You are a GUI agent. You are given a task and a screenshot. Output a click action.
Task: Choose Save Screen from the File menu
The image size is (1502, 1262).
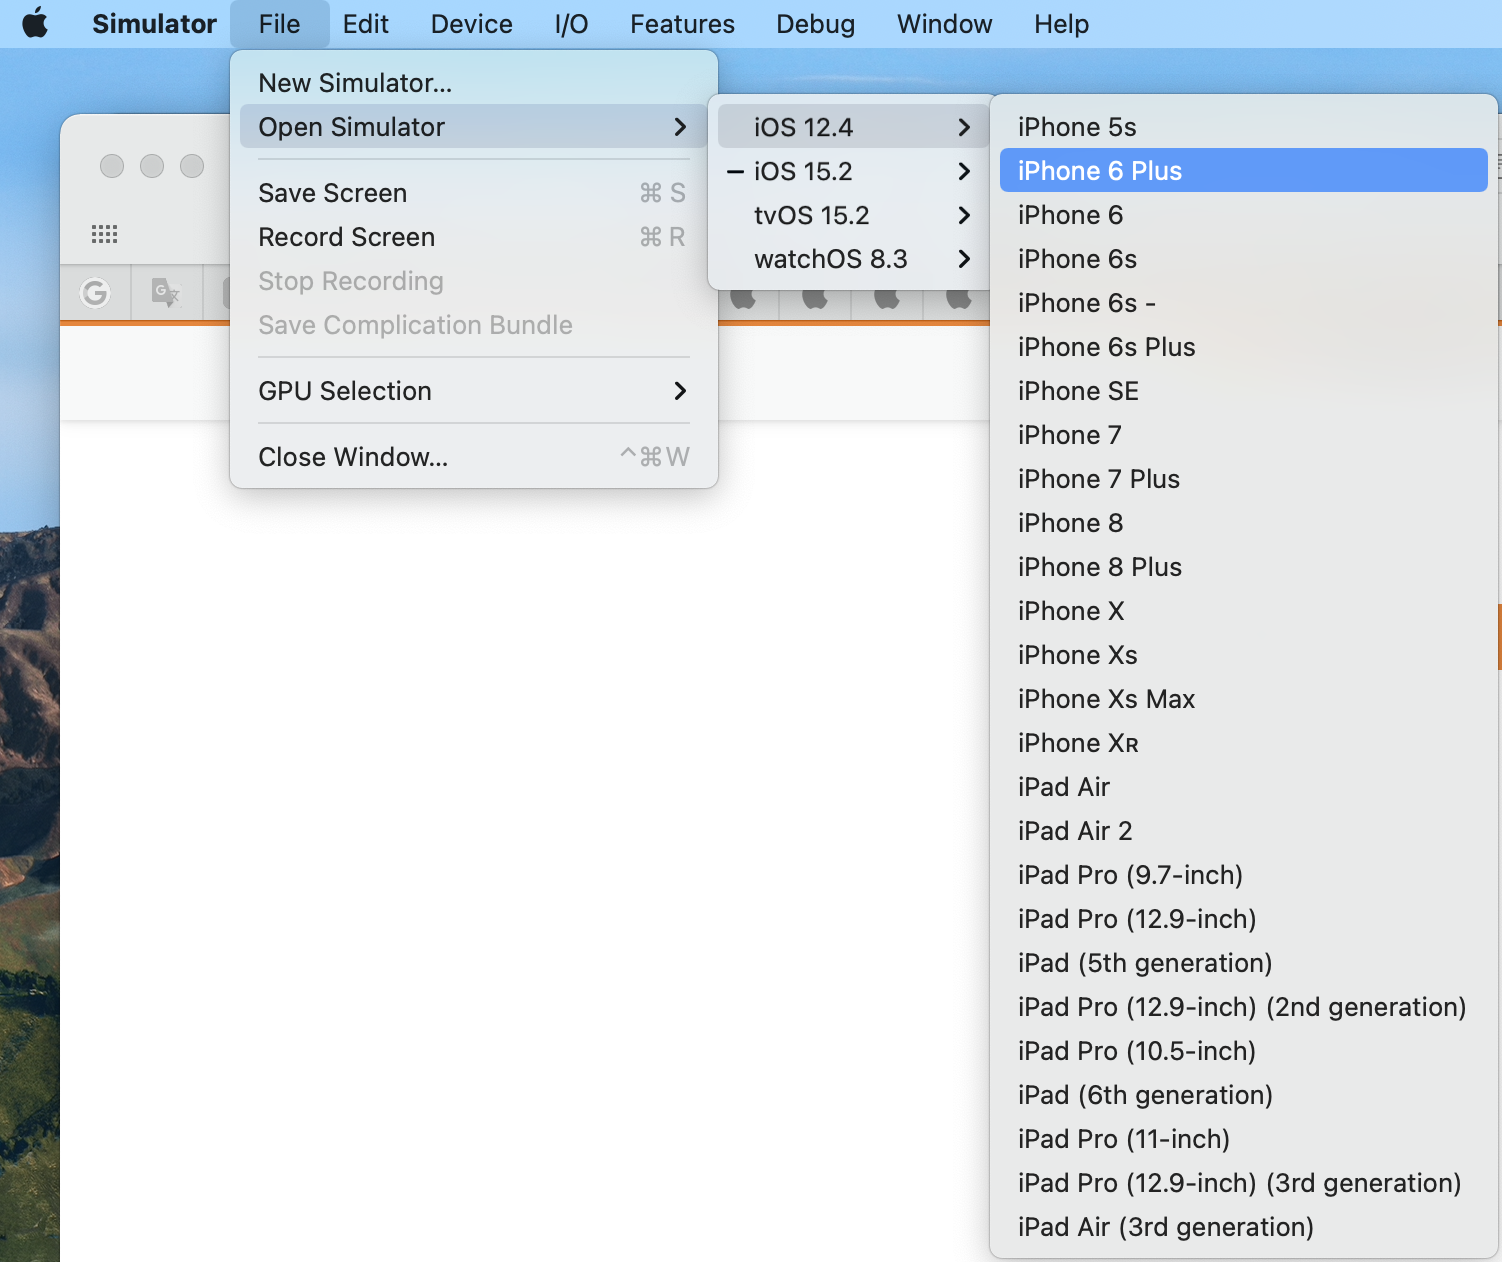click(x=332, y=192)
